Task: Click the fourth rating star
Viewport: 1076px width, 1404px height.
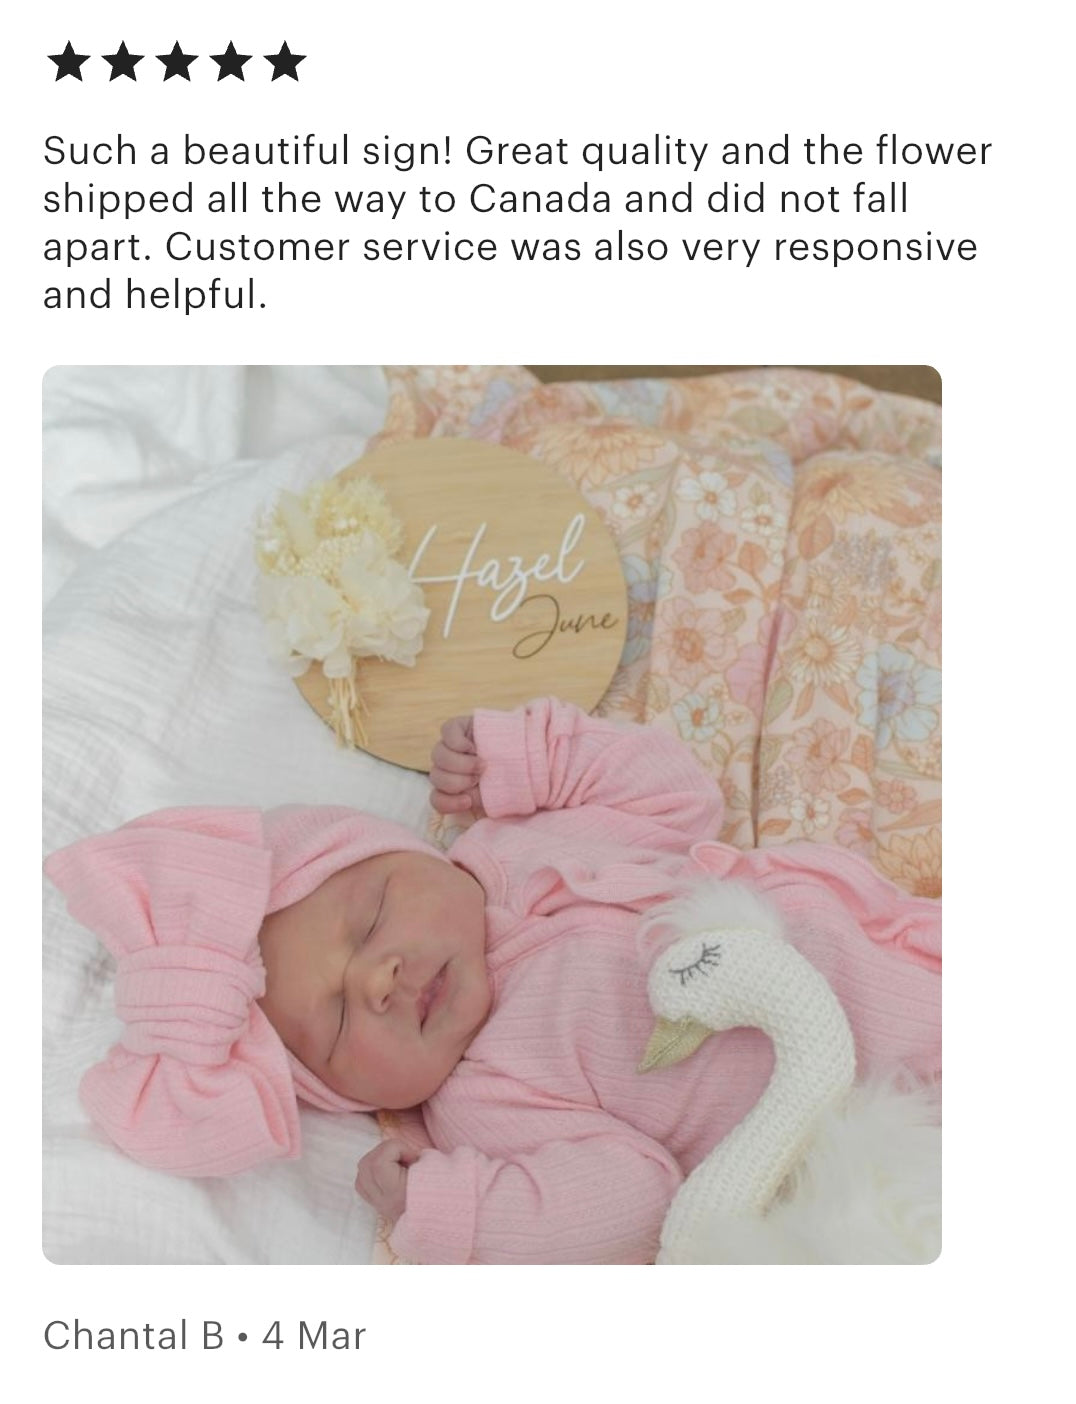Action: [x=231, y=62]
